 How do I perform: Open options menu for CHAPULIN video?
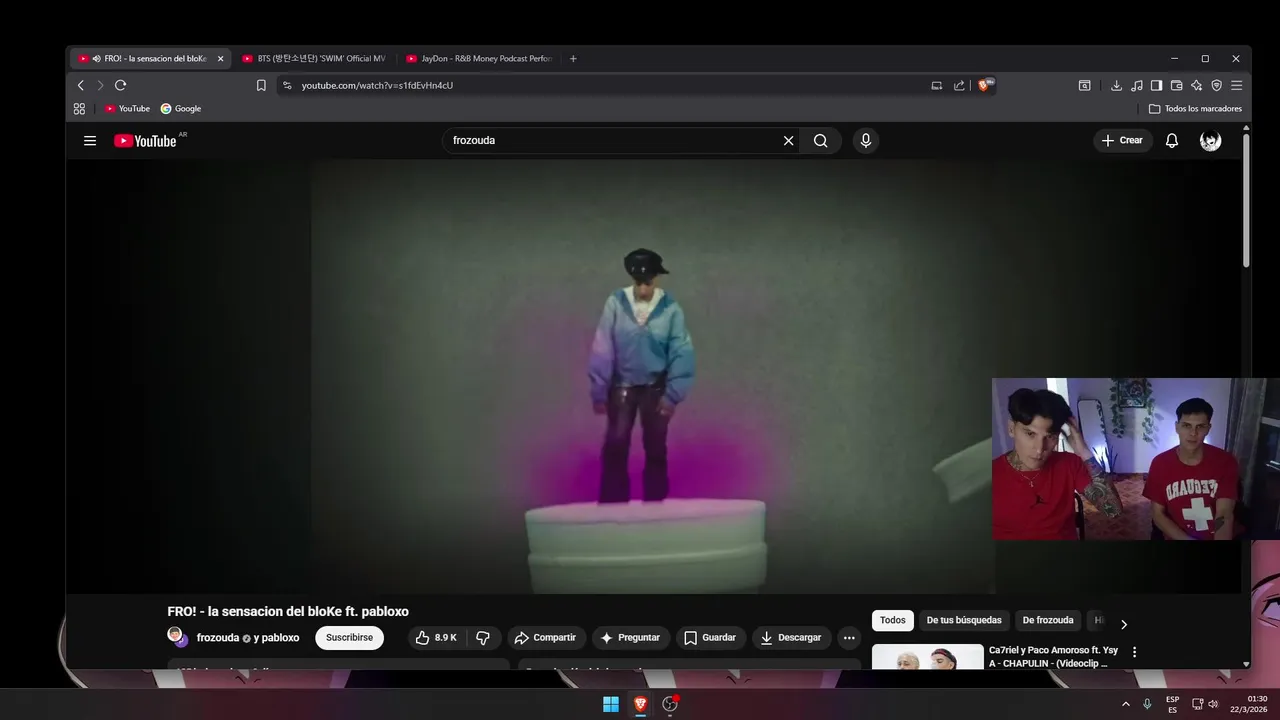(1134, 652)
